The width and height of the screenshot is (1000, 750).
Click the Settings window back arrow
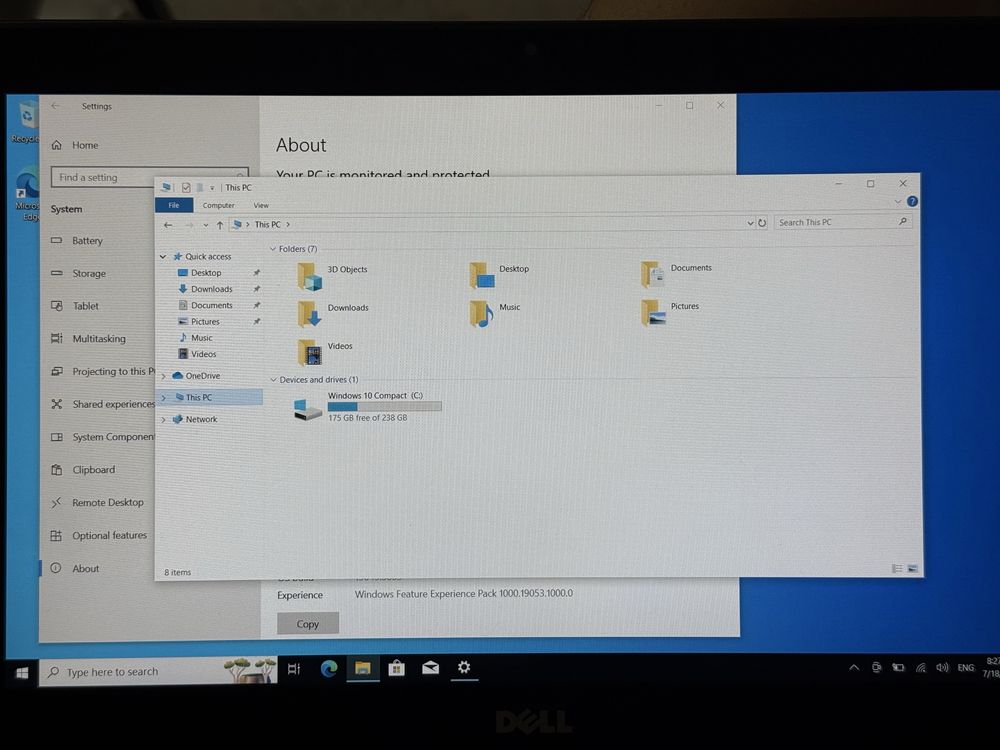[55, 106]
